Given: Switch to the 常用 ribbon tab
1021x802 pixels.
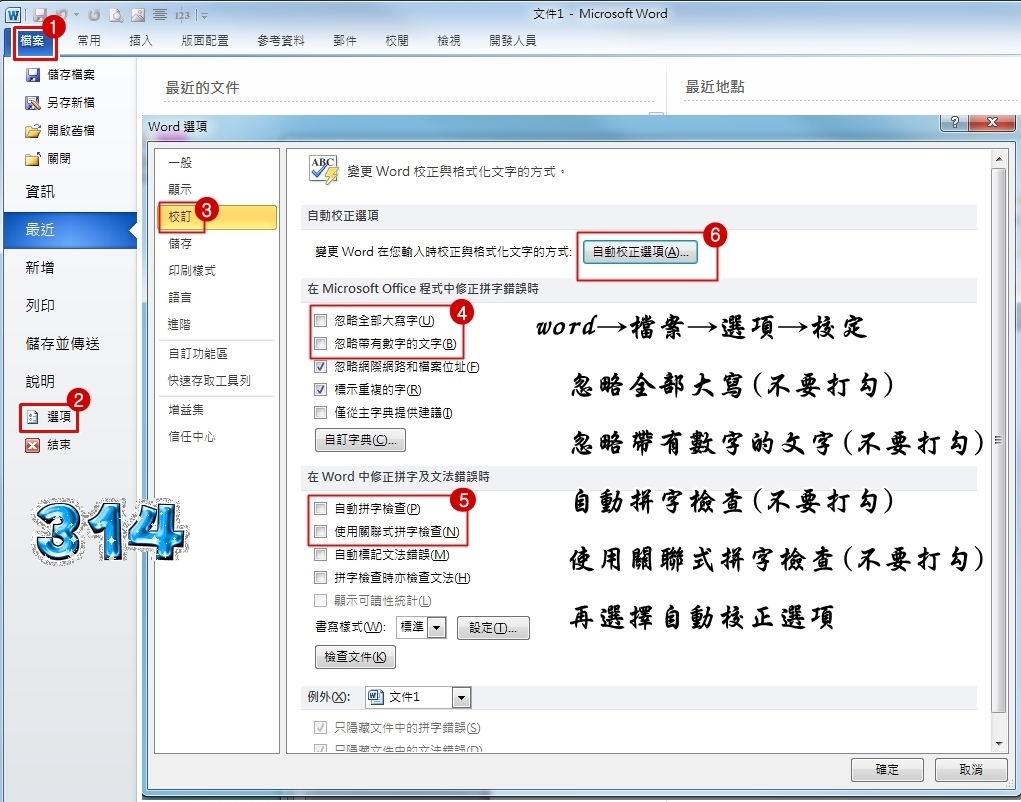Looking at the screenshot, I should click(89, 41).
